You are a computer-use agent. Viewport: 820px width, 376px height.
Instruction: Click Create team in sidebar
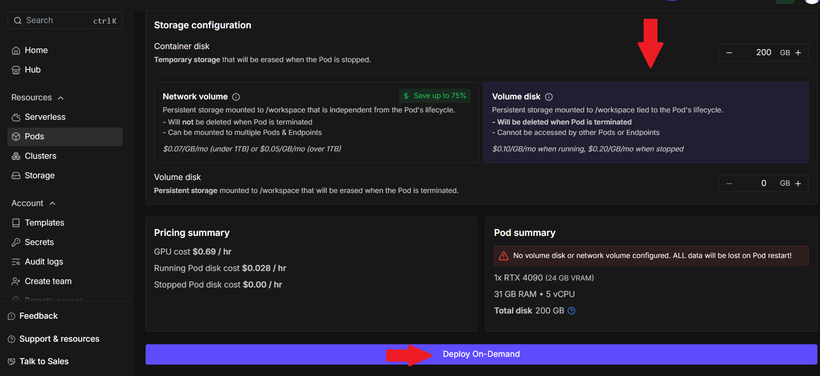click(65, 281)
